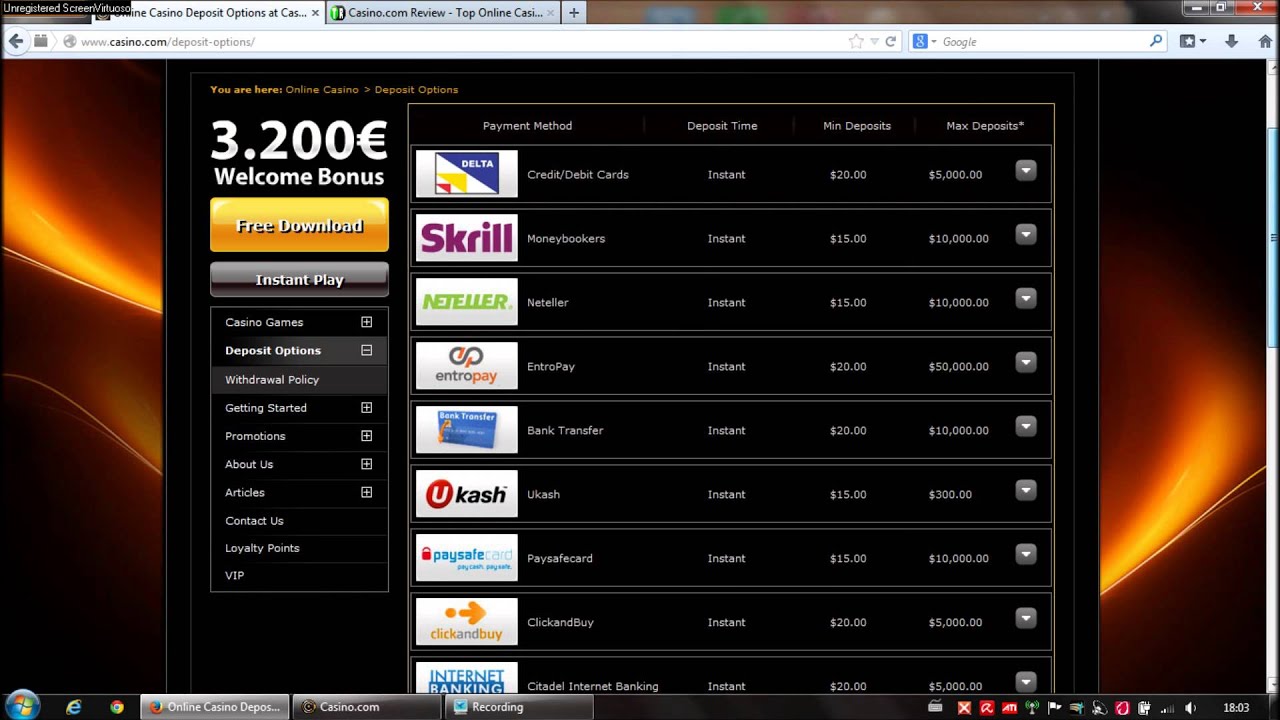Screen dimensions: 1280x720
Task: Expand Moneybookers row arrow
Action: [1026, 235]
